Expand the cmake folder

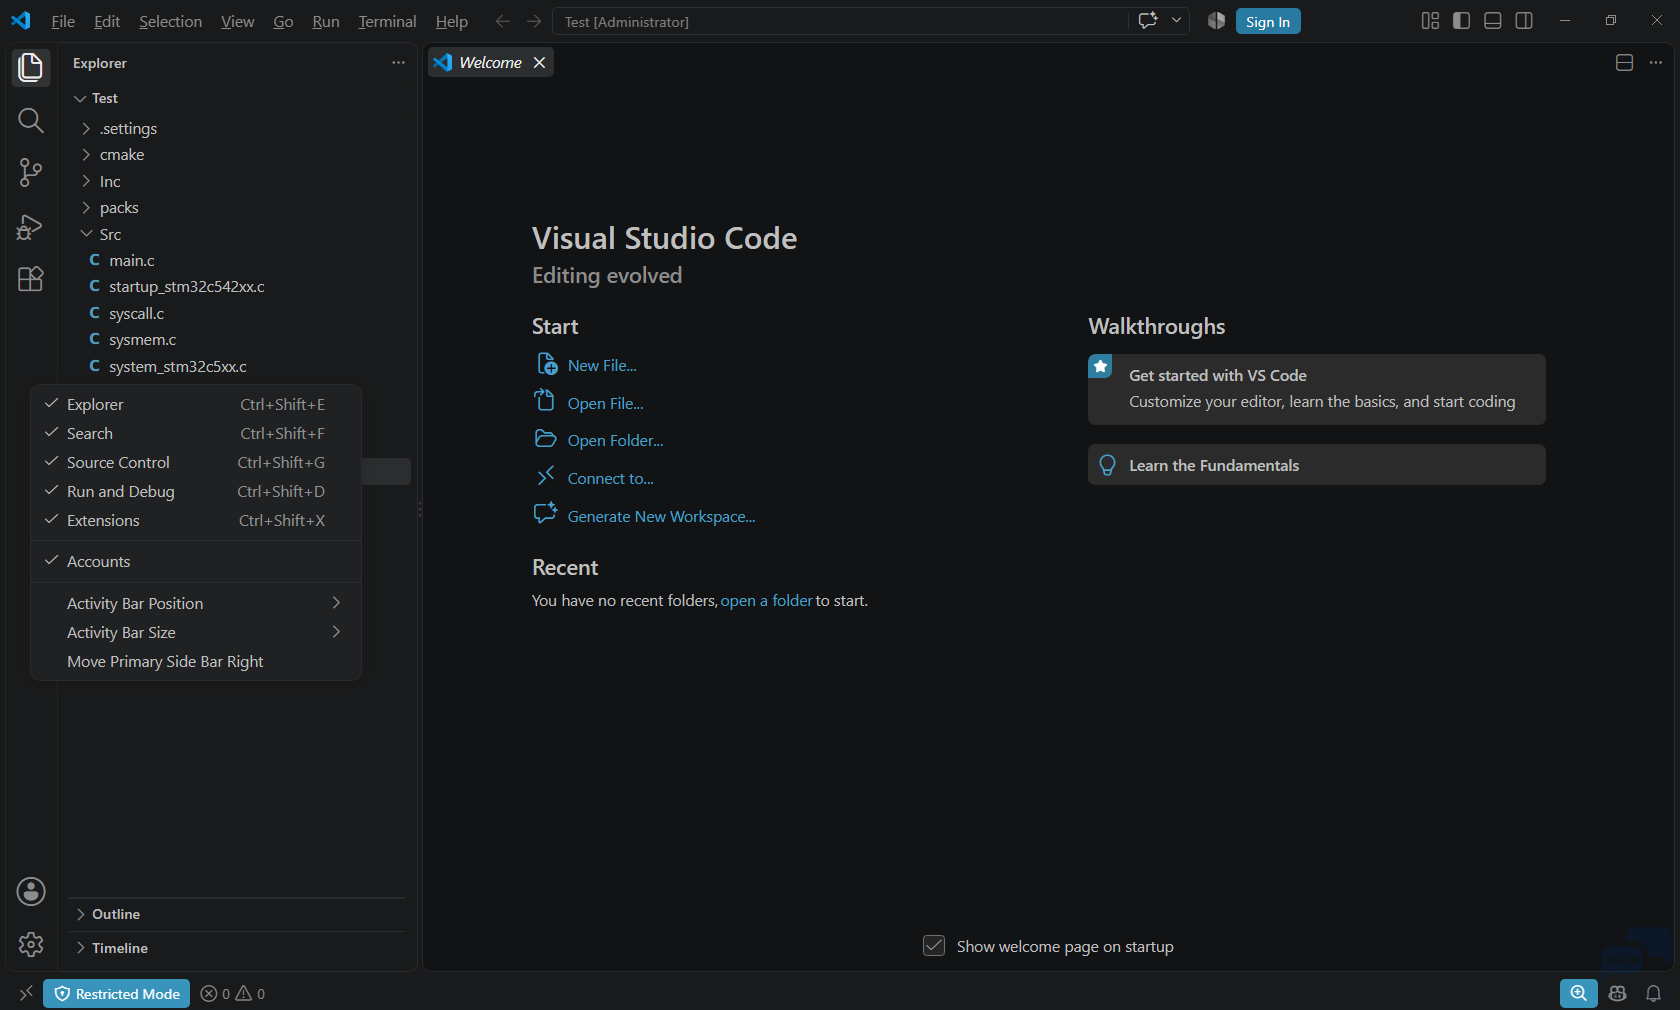86,154
